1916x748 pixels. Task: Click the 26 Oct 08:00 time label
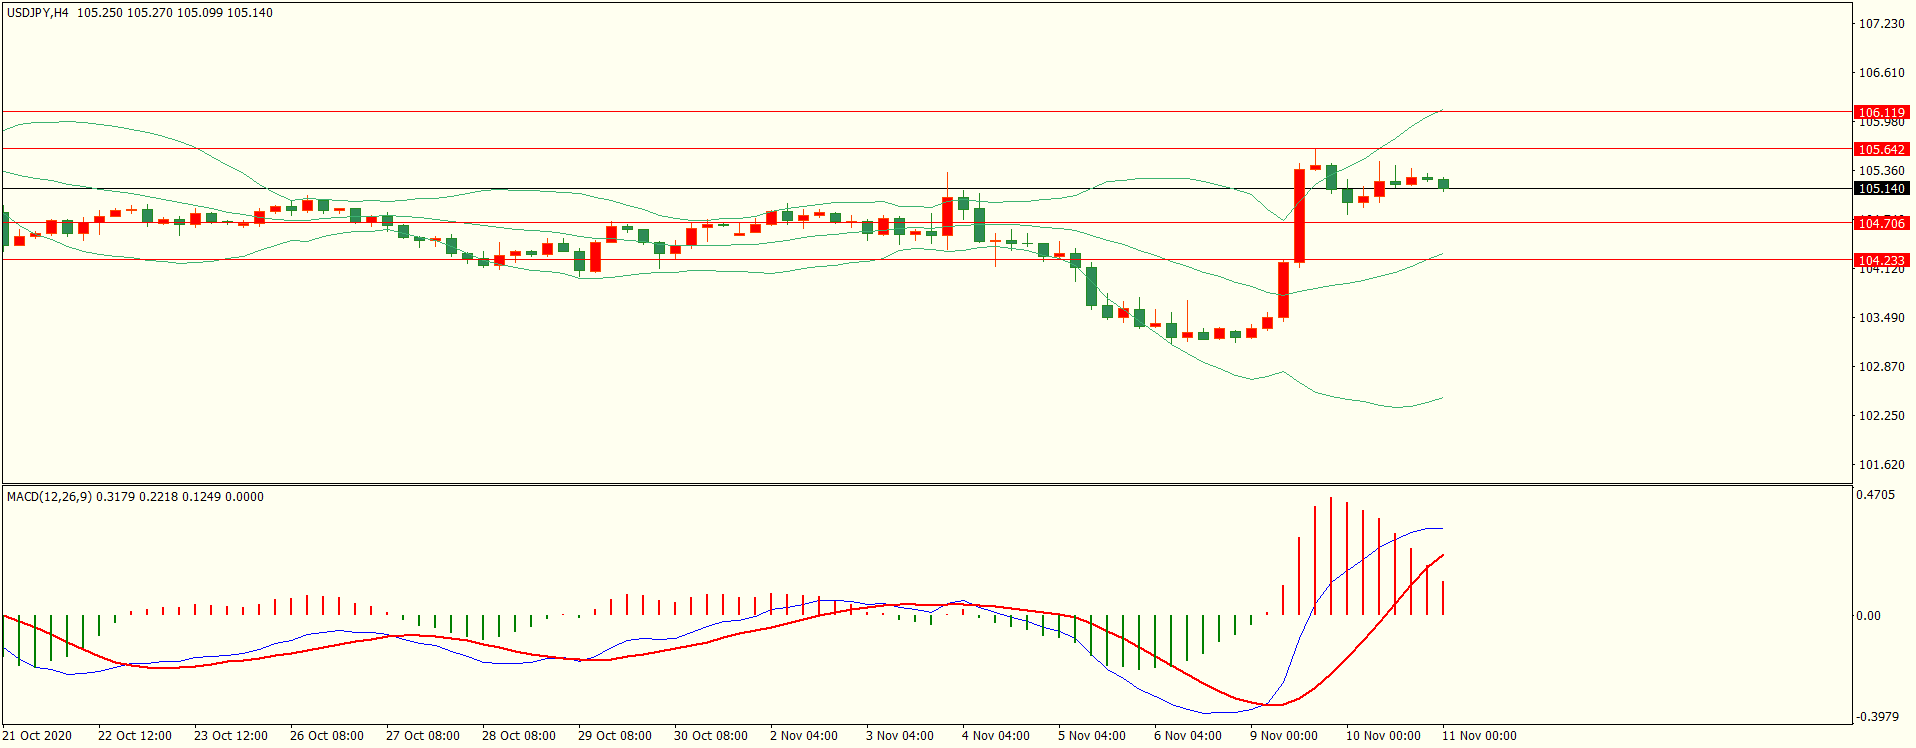click(327, 736)
